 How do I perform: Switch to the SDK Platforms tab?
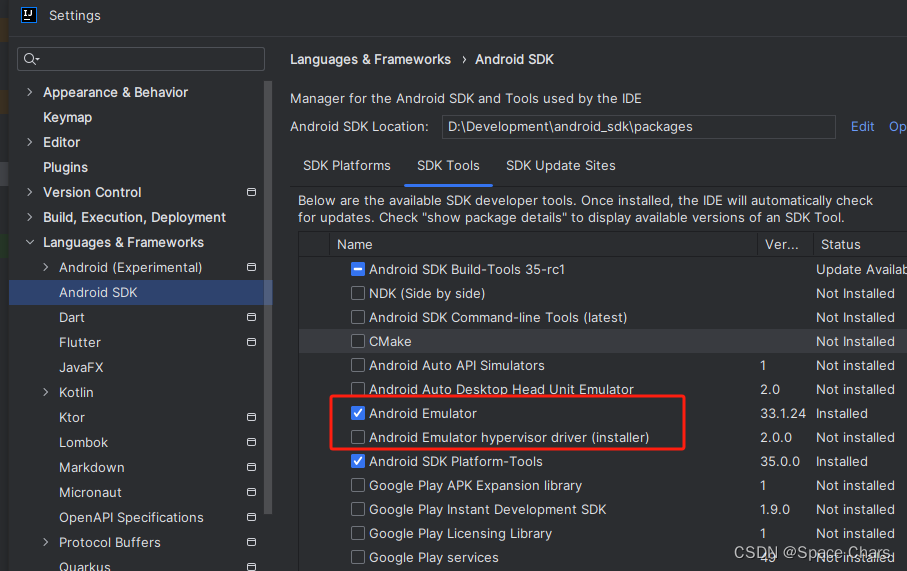click(x=346, y=165)
